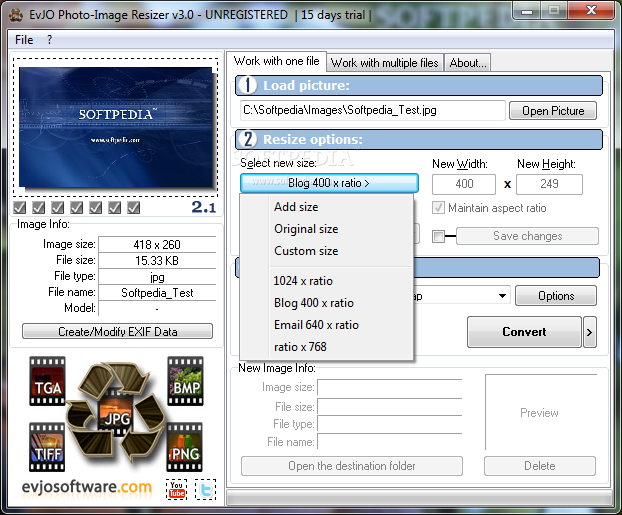Click the File size value 15.33 KB
The width and height of the screenshot is (622, 515).
click(x=157, y=261)
